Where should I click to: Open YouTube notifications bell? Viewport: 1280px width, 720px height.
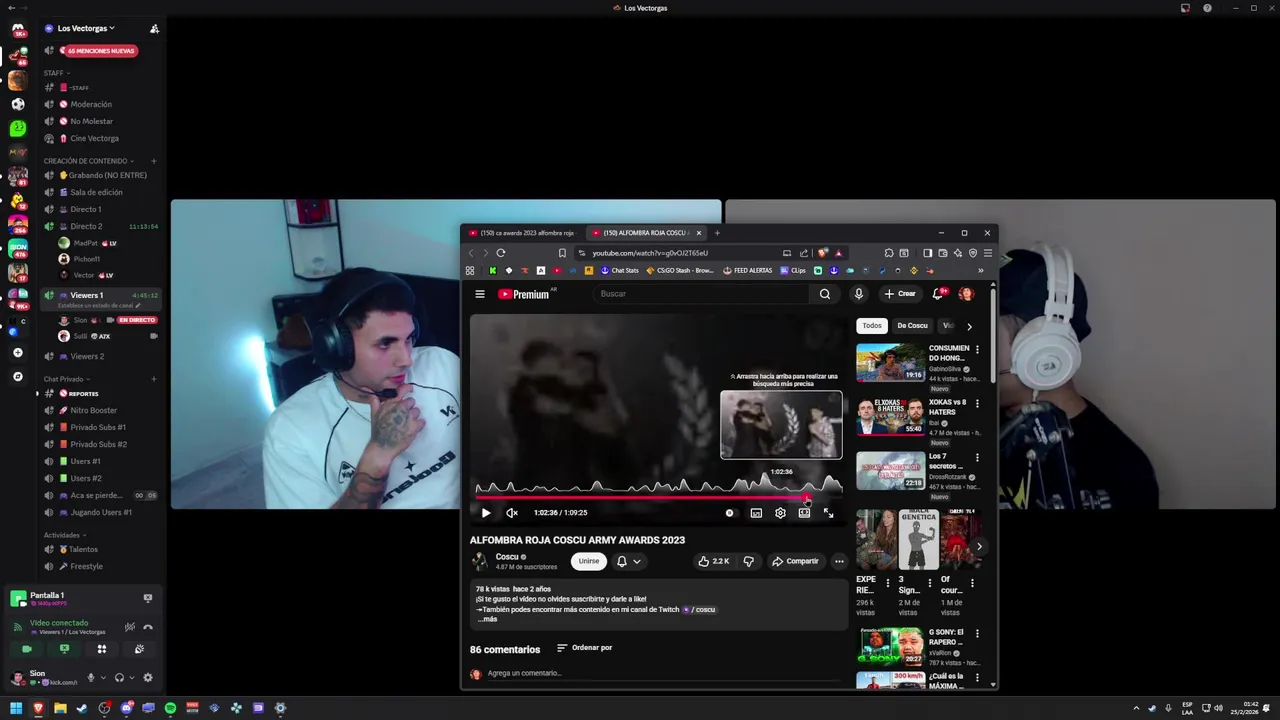pos(938,294)
